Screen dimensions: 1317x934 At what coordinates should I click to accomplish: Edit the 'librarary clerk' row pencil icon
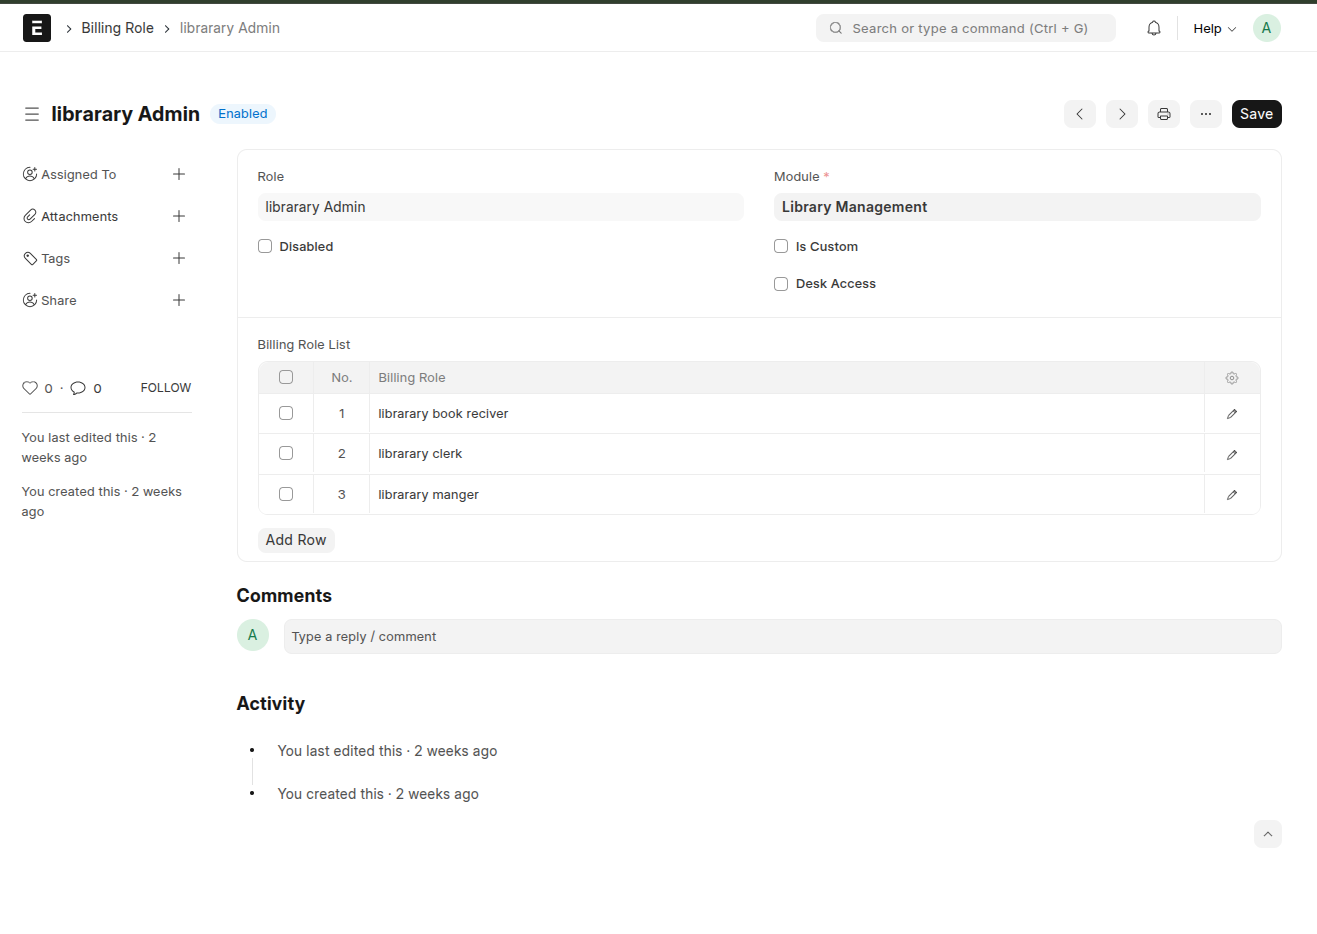[x=1231, y=454]
